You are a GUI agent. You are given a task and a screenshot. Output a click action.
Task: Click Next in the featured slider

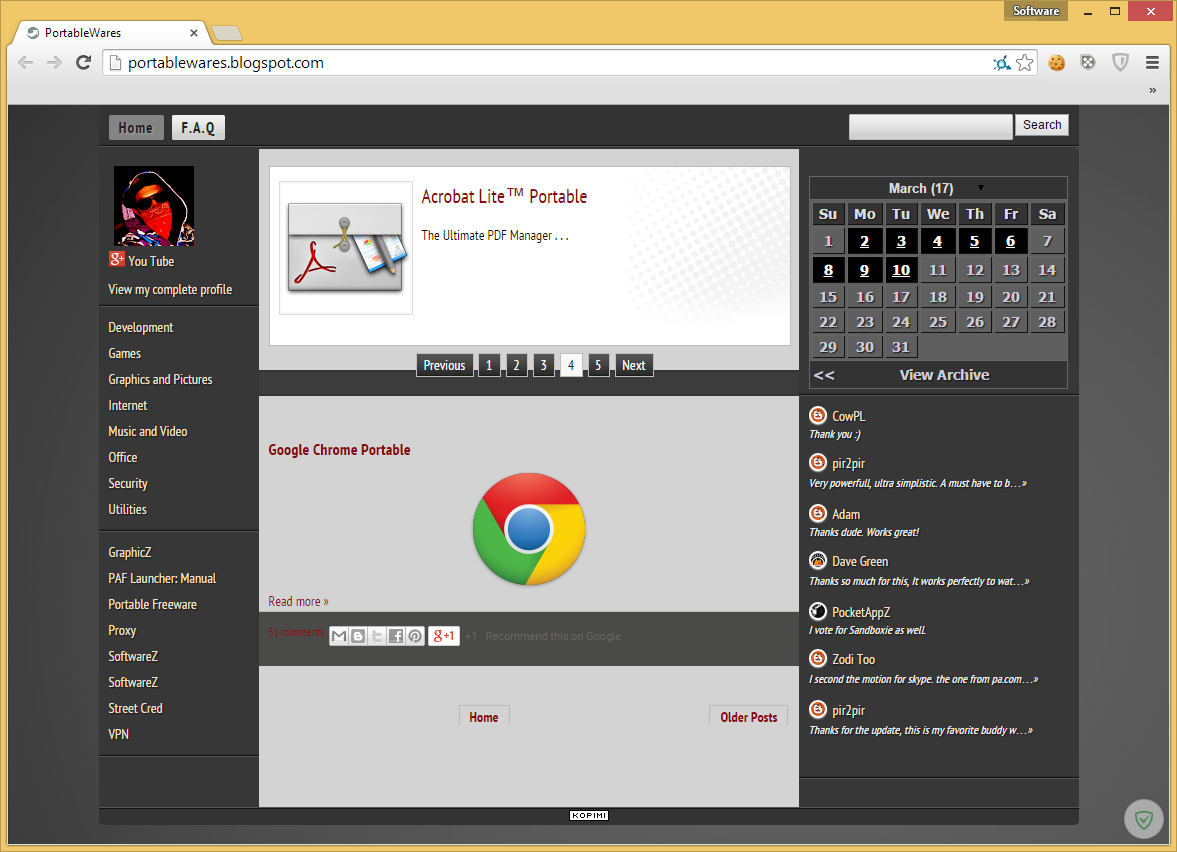coord(634,366)
